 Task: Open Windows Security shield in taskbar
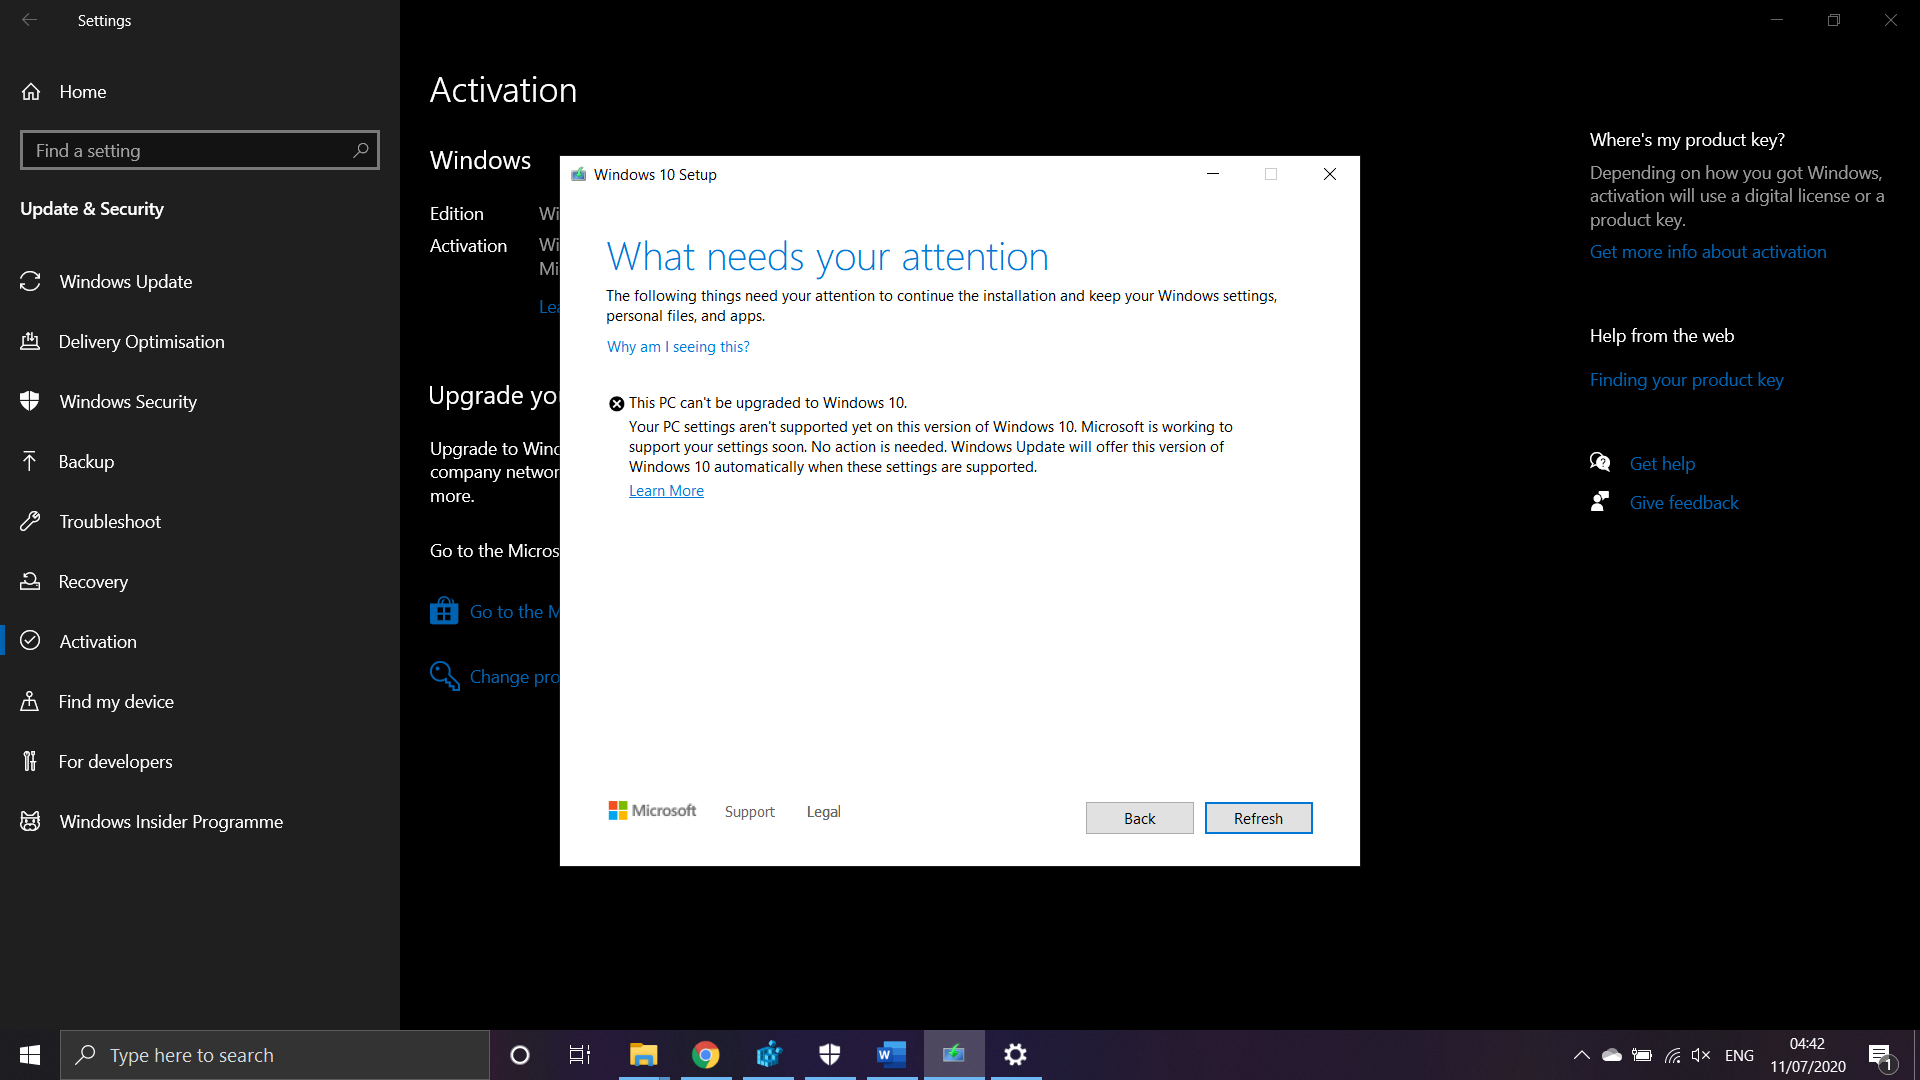coord(830,1055)
